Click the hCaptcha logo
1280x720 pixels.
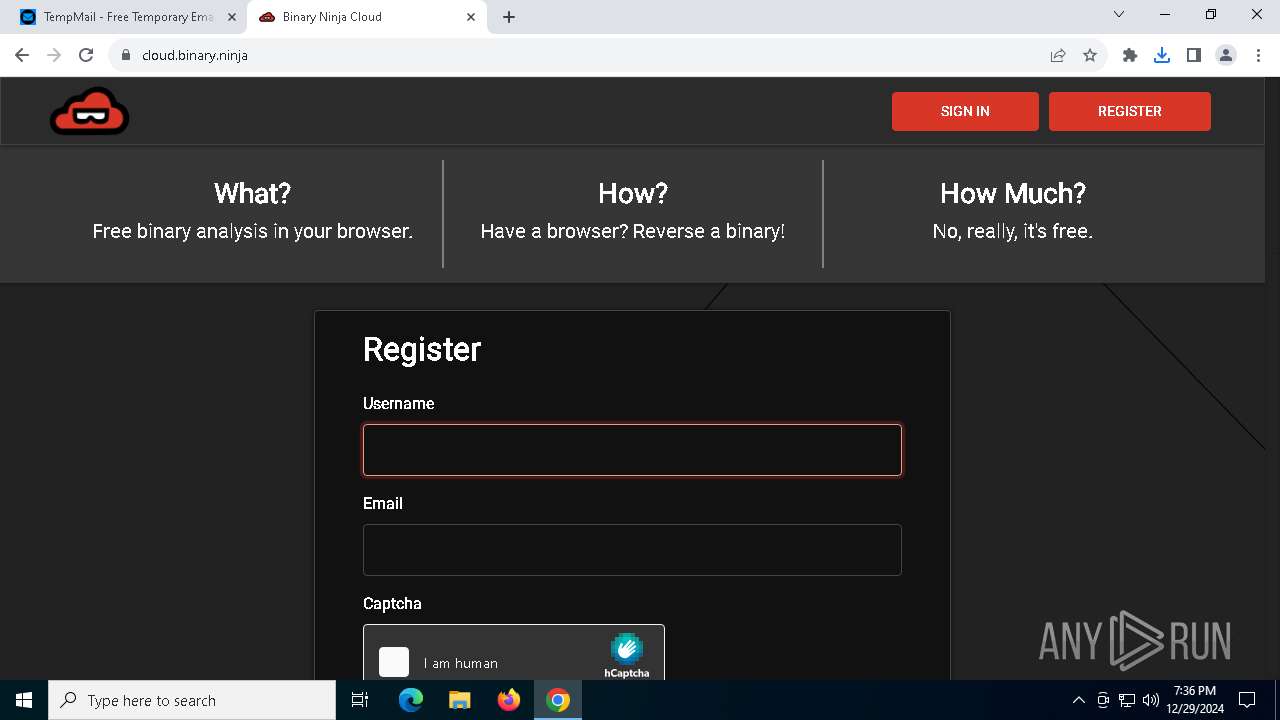click(627, 655)
